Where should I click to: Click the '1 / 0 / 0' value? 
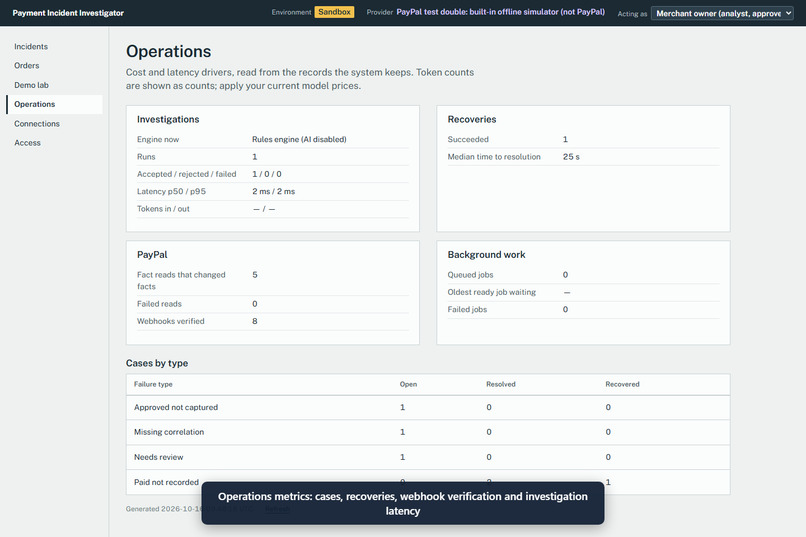(267, 174)
